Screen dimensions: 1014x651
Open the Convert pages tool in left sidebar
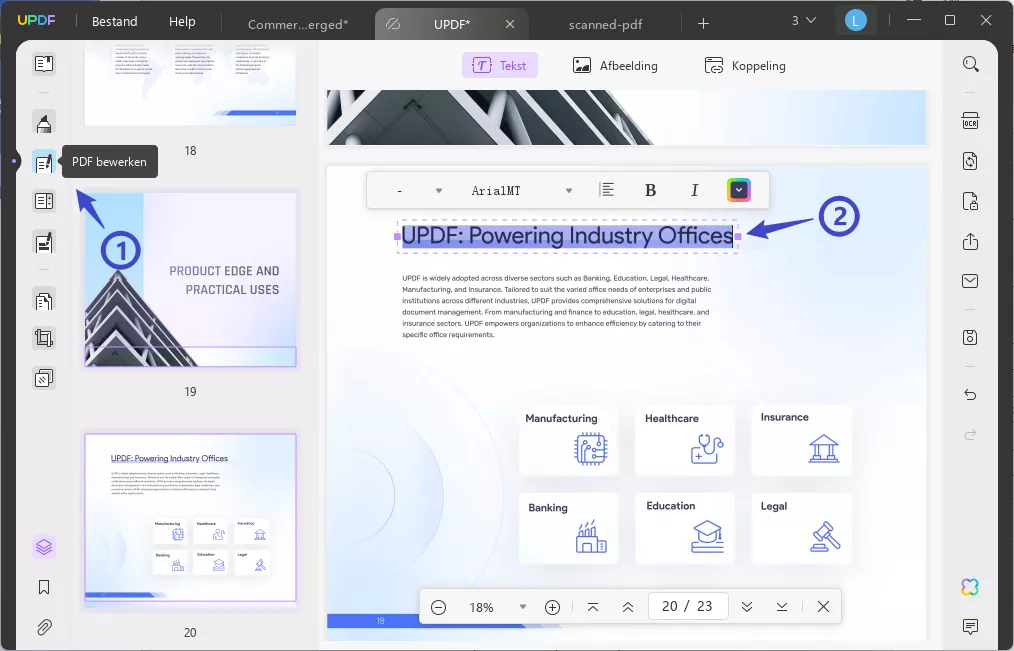44,300
